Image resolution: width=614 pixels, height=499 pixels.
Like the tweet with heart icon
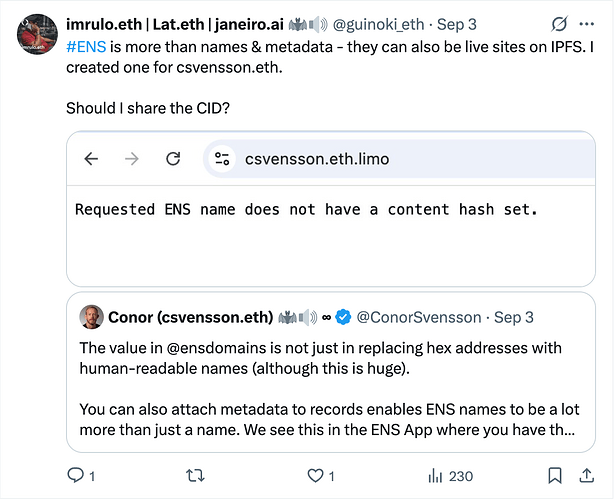click(x=315, y=476)
